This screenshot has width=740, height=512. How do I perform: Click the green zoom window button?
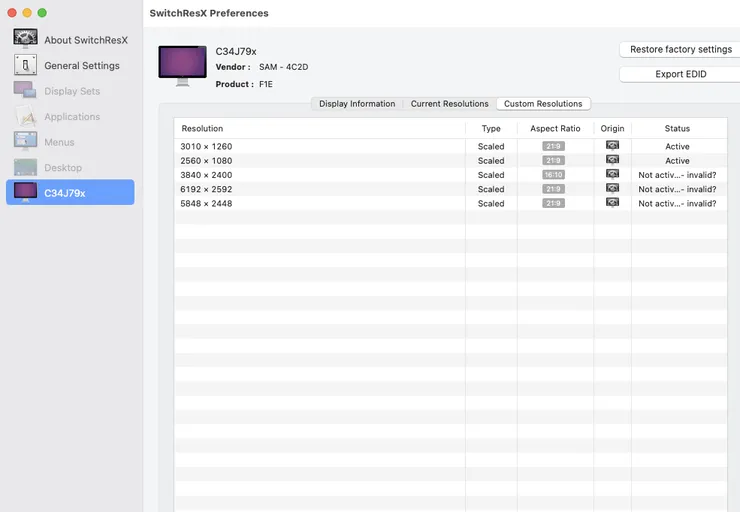pos(42,13)
